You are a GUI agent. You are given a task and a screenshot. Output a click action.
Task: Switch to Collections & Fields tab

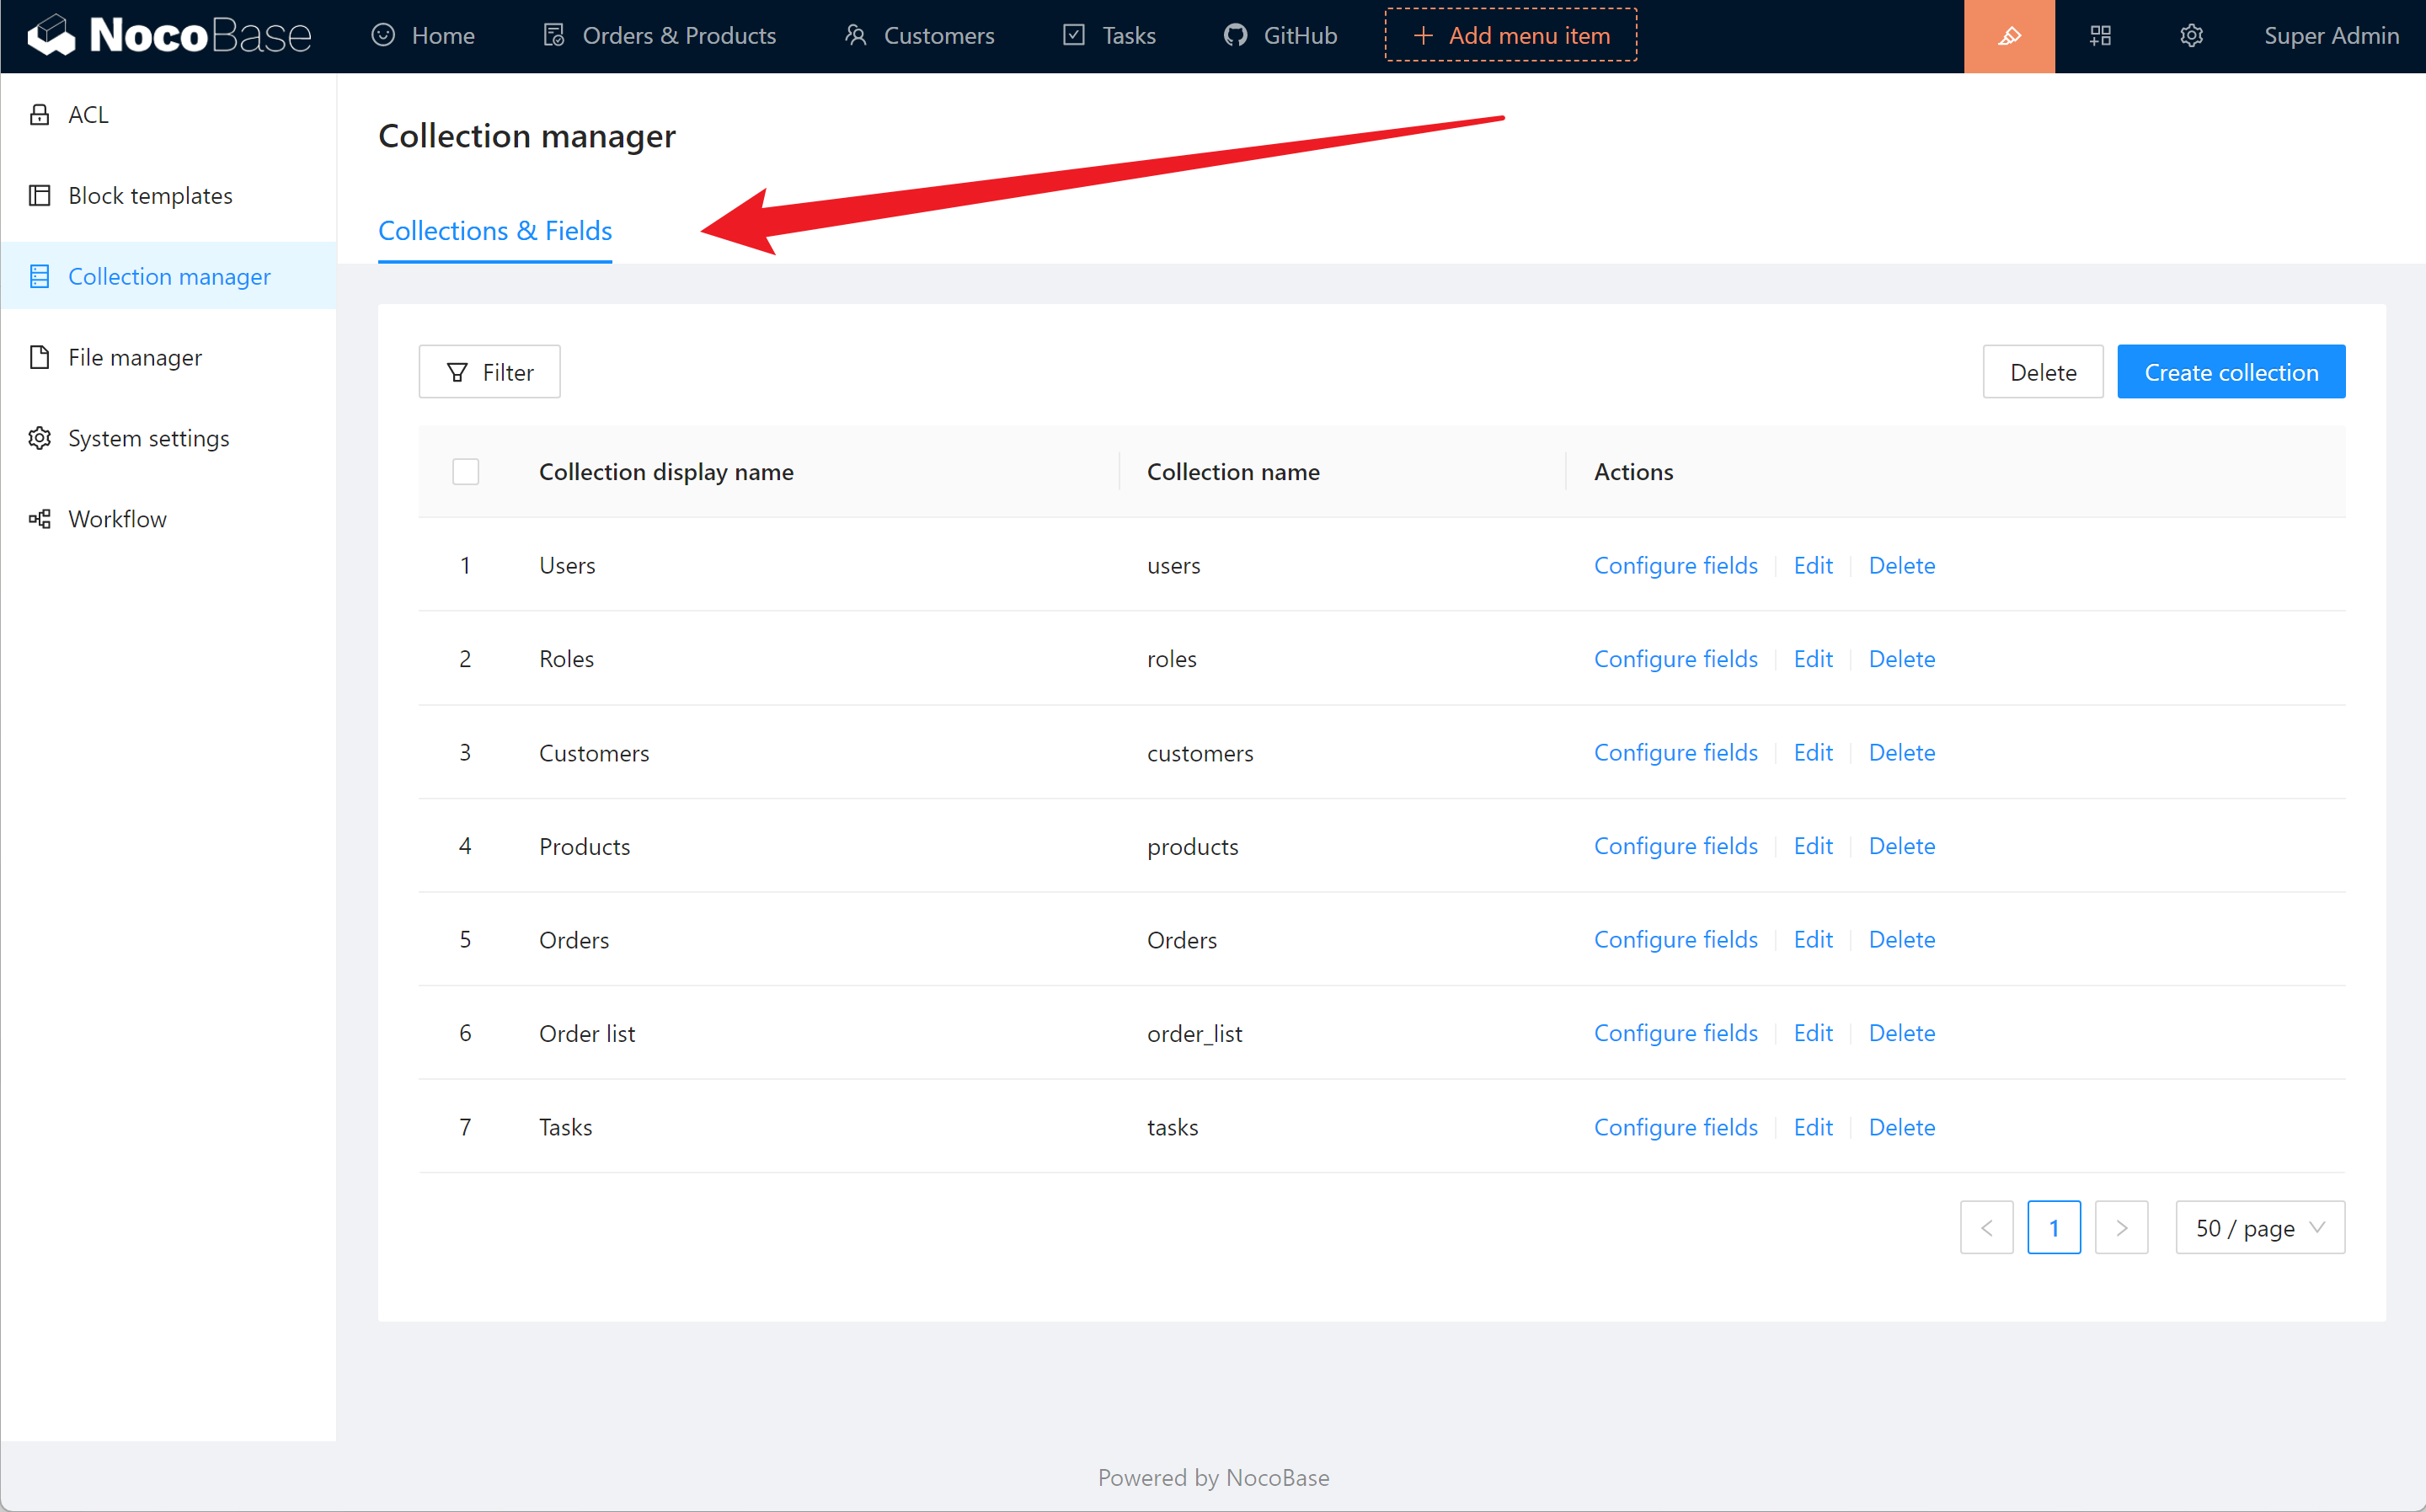point(495,231)
